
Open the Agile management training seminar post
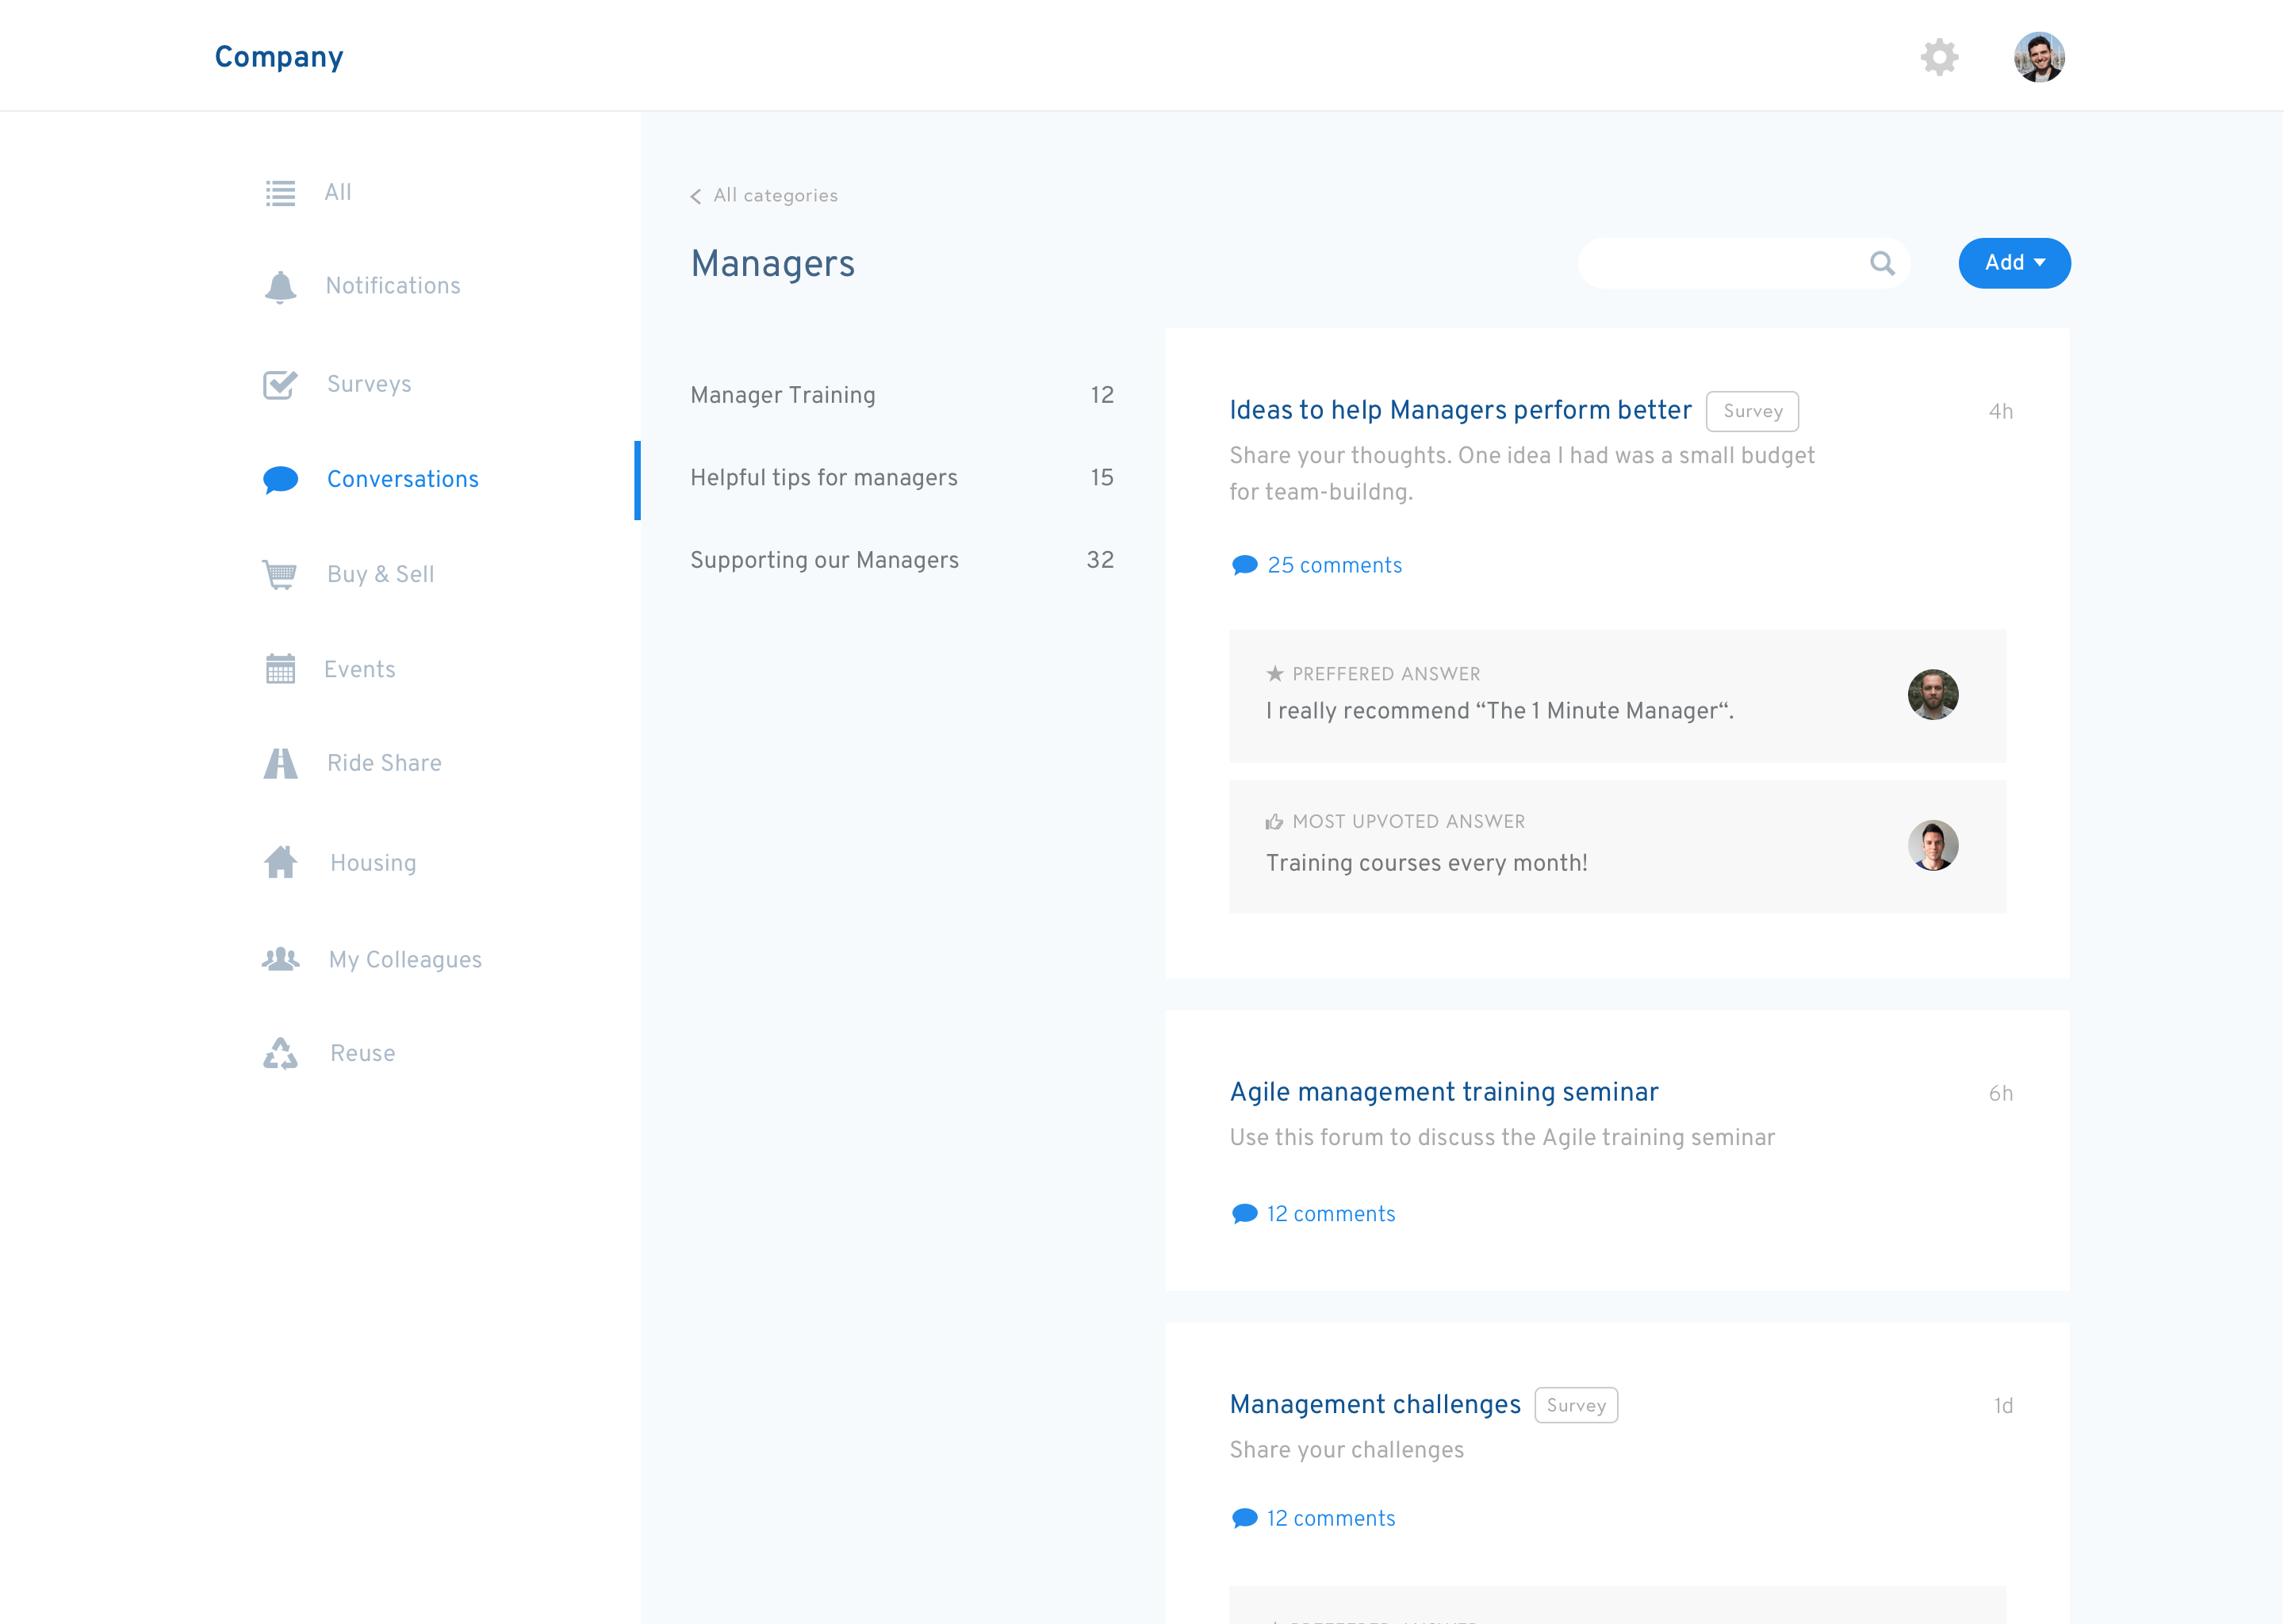[1443, 1092]
